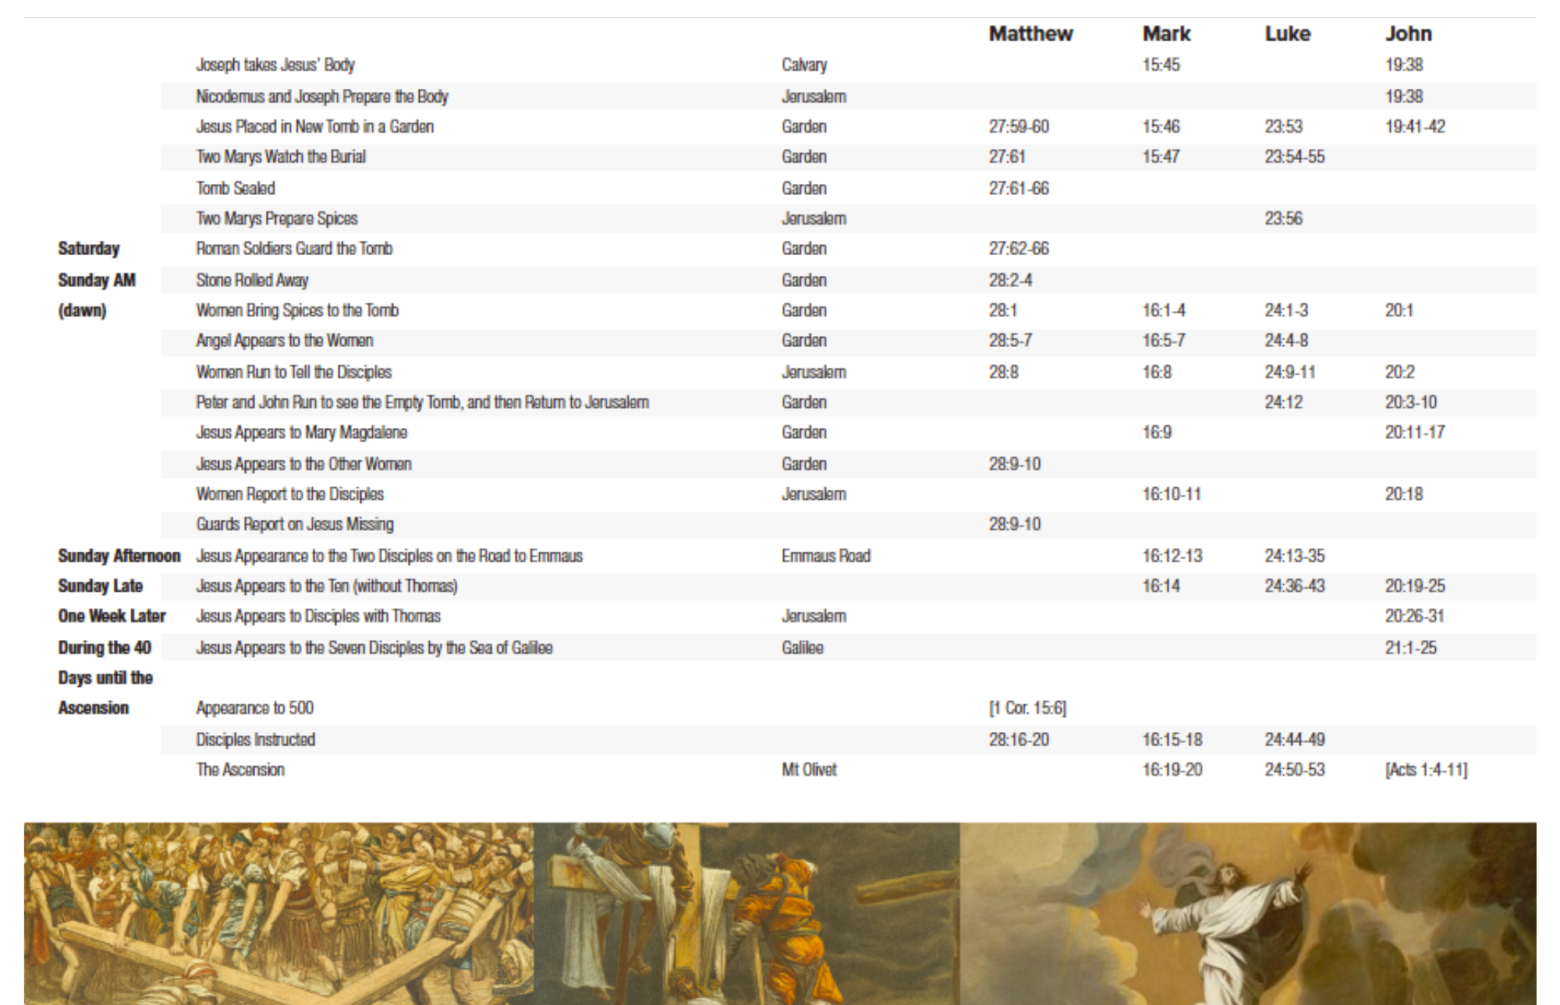1560x1005 pixels.
Task: Click the Ascension painting of Jesus rising
Action: 1247,913
